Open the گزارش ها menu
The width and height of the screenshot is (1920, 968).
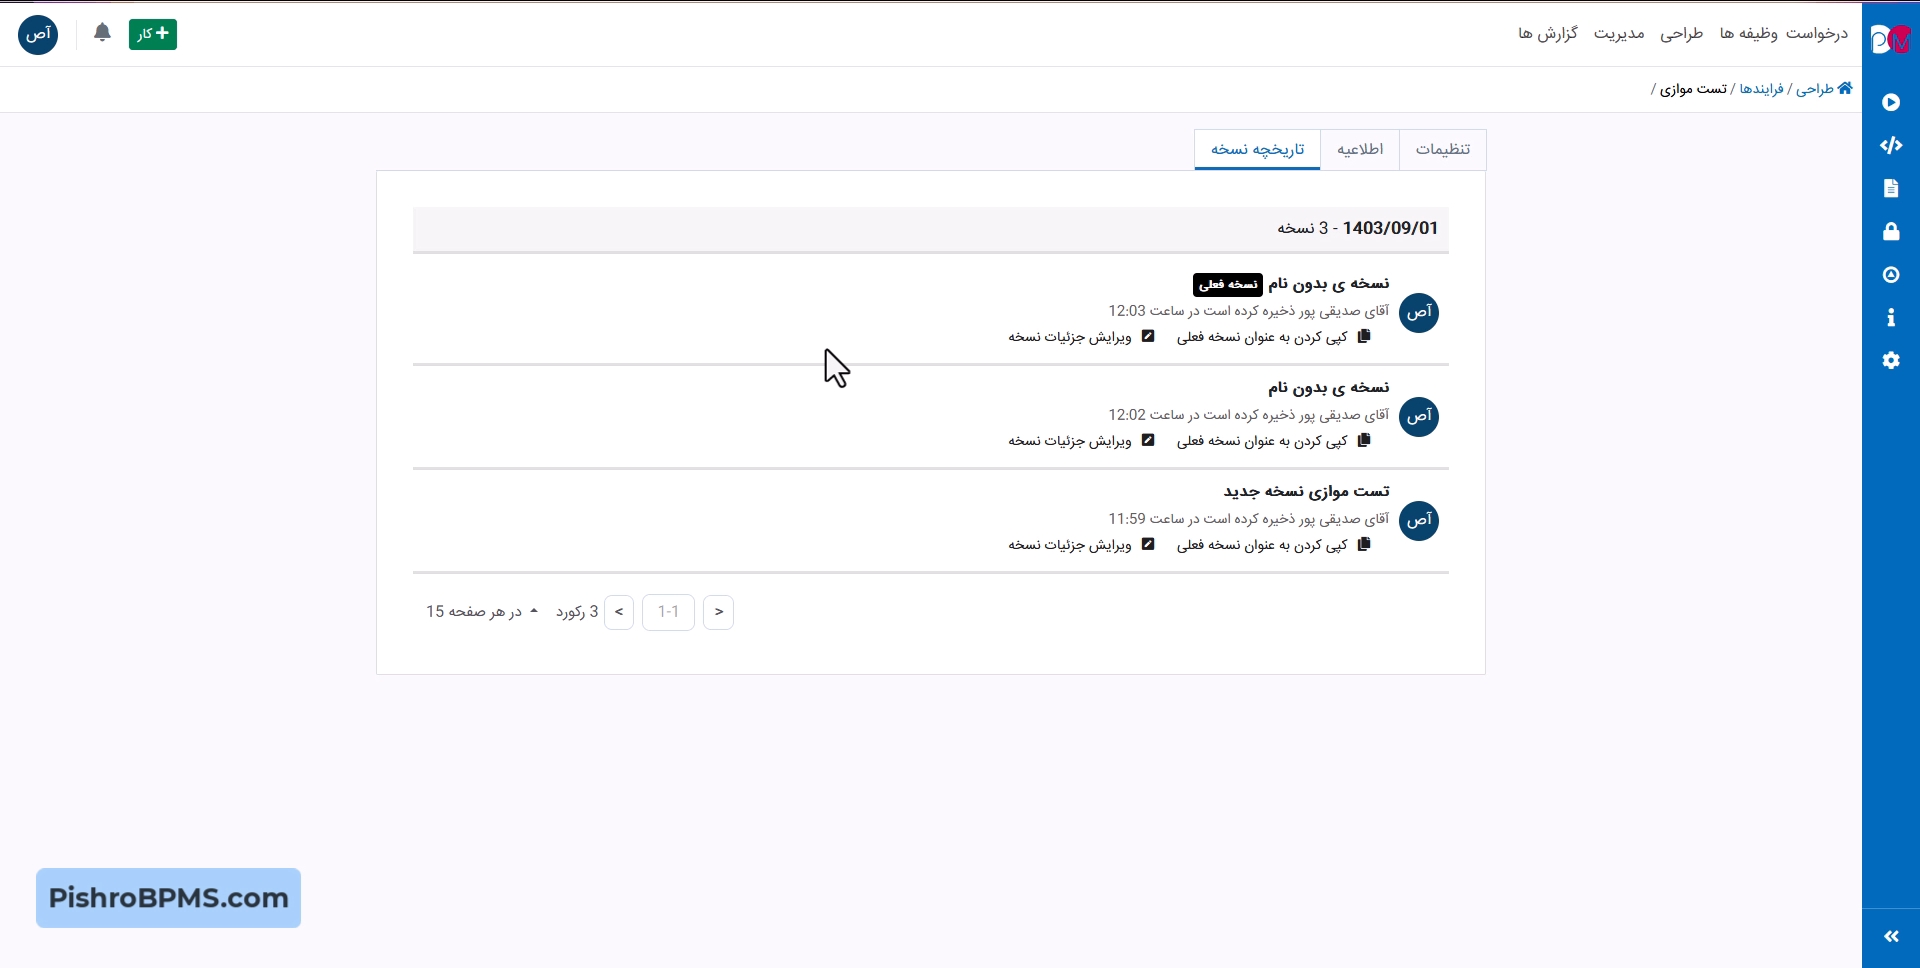pyautogui.click(x=1547, y=34)
